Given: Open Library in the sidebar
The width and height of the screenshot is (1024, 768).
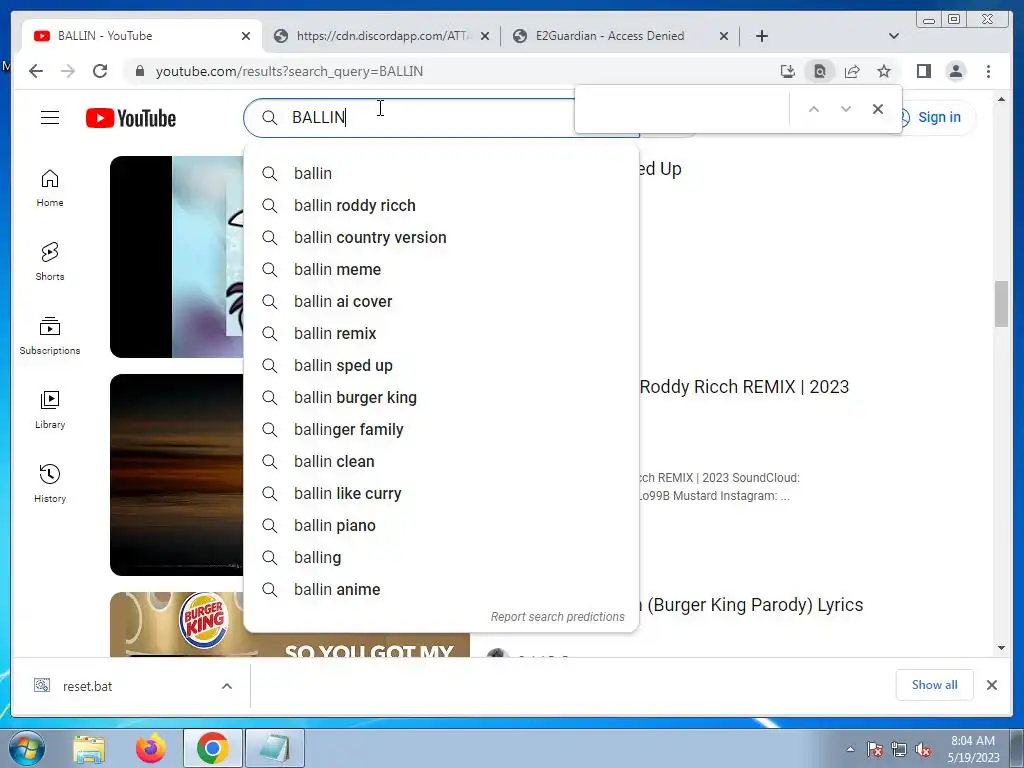Looking at the screenshot, I should (50, 409).
